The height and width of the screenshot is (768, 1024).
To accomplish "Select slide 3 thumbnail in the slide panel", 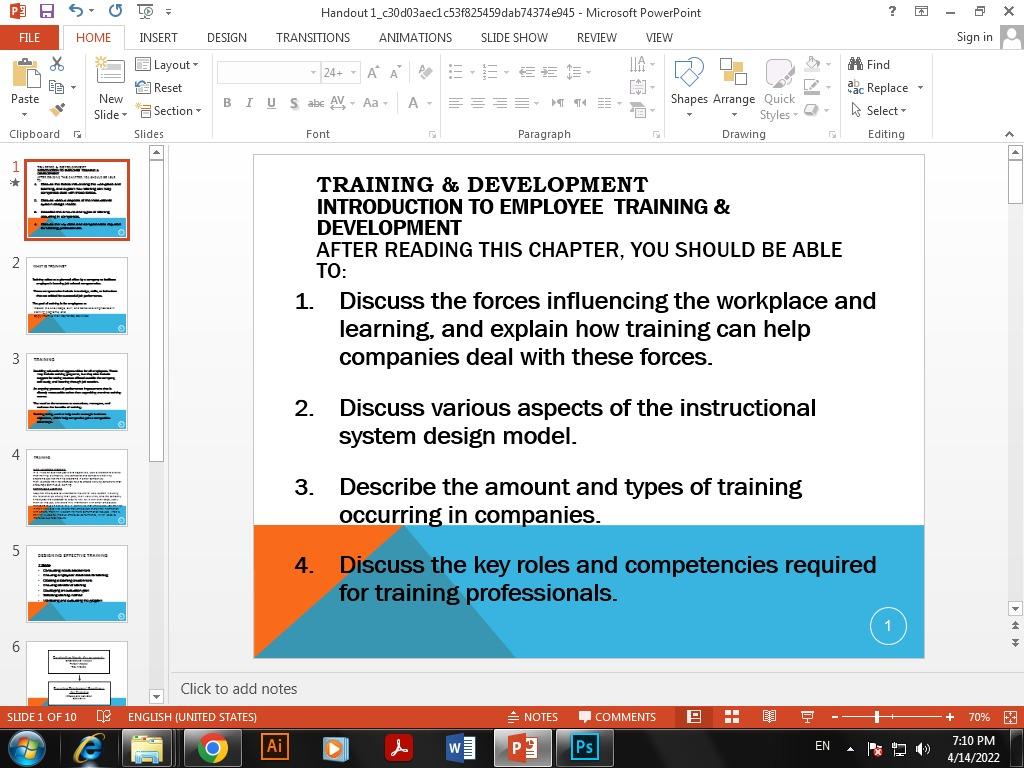I will [77, 390].
